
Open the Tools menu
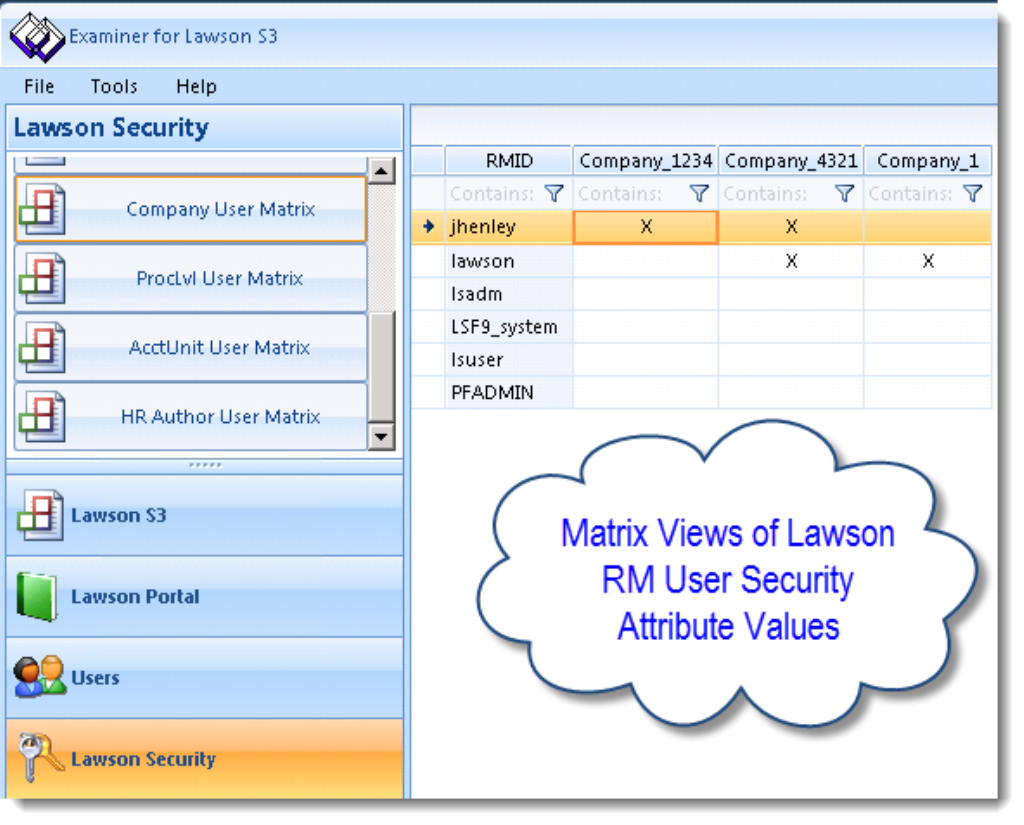pyautogui.click(x=114, y=86)
